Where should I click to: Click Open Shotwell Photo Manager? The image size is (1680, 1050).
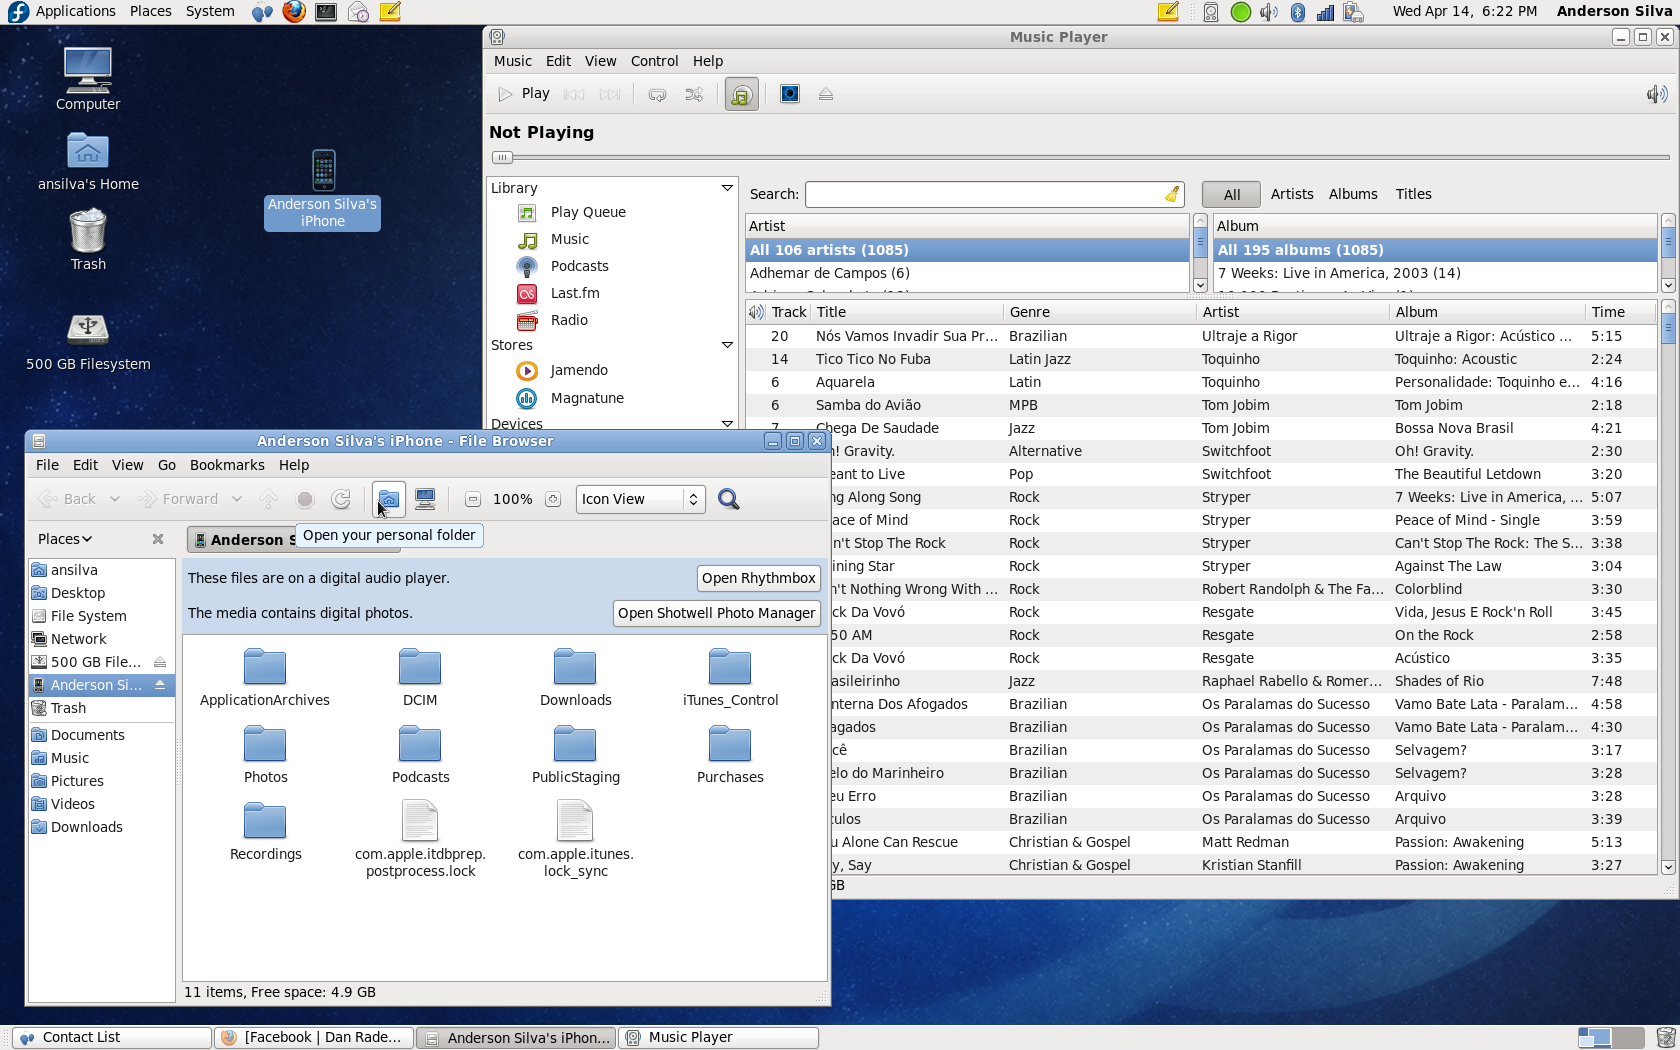716,613
